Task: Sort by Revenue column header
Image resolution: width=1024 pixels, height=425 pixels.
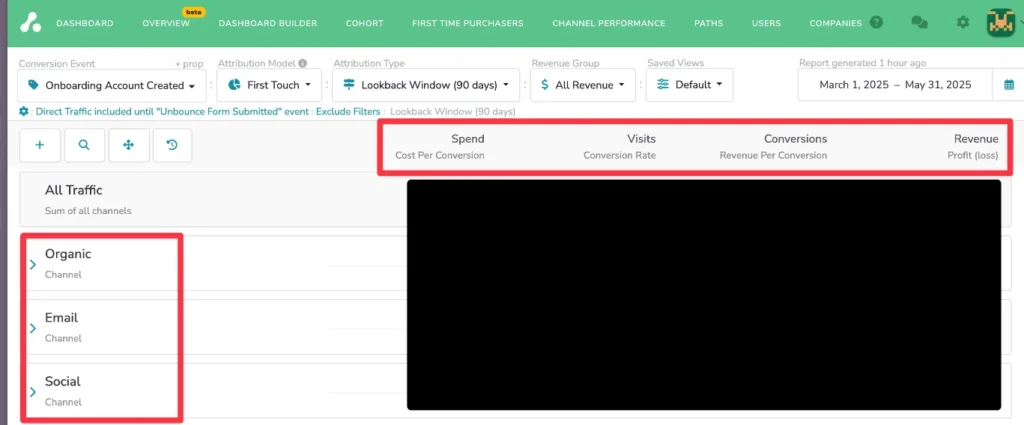Action: click(976, 139)
